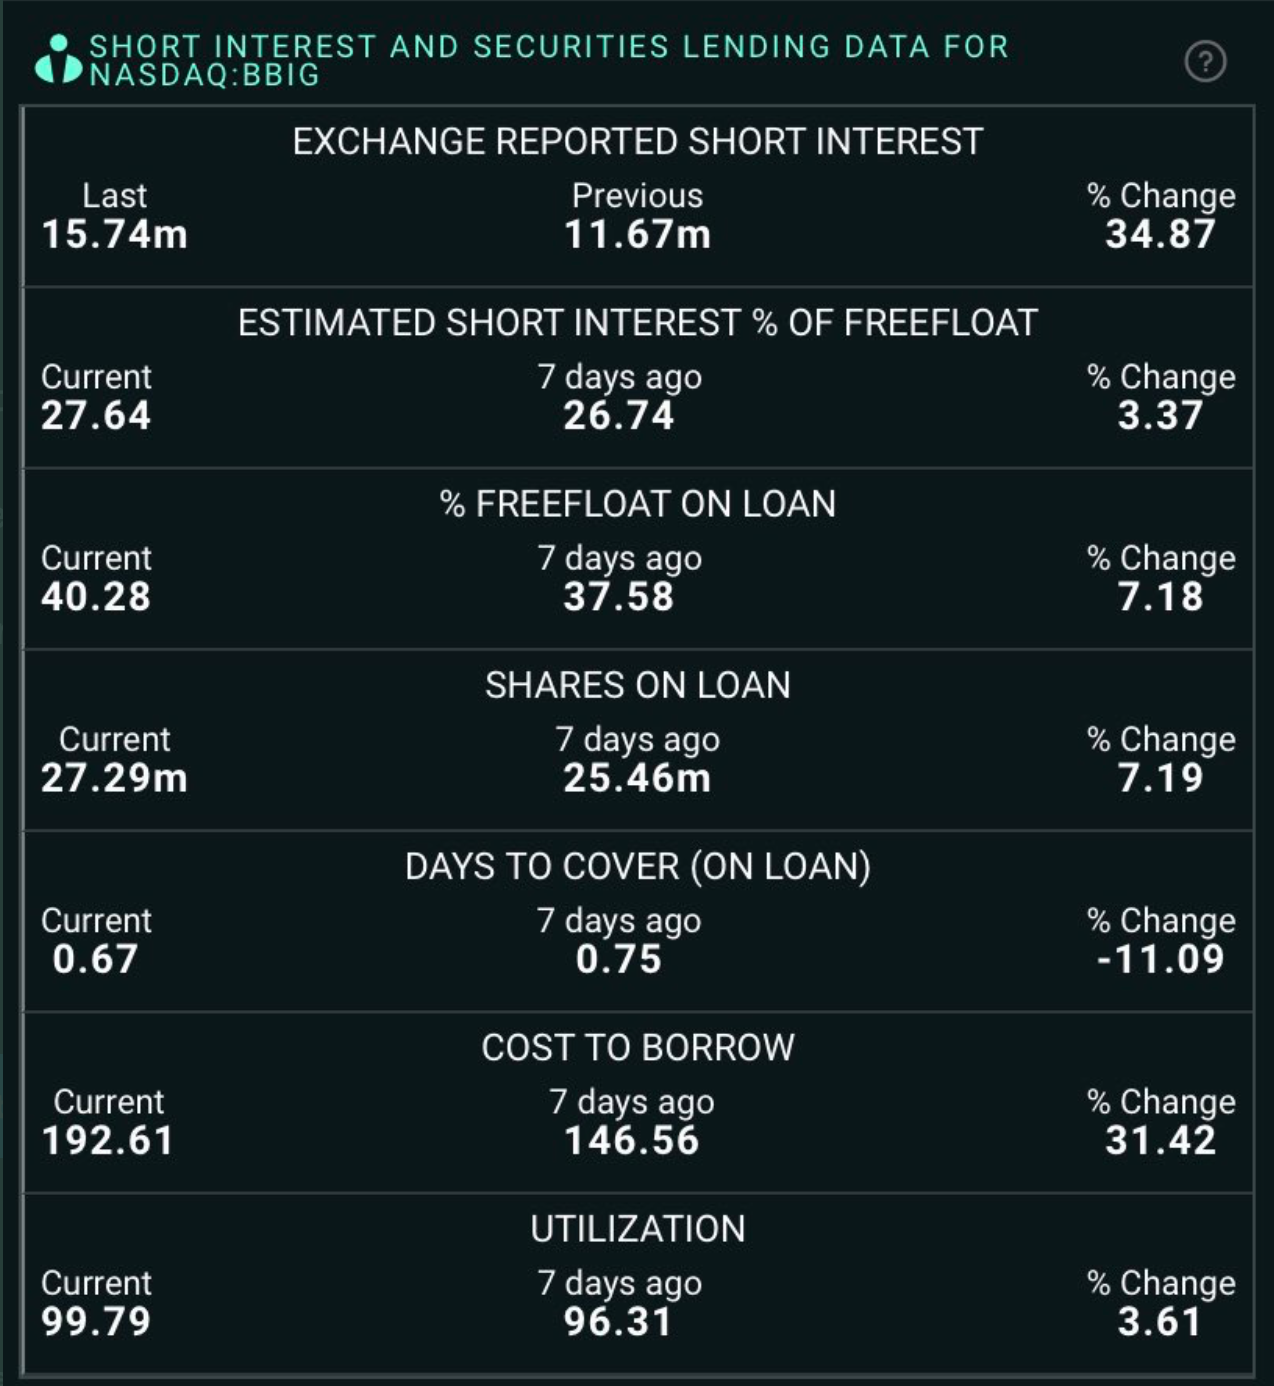Select the Cost To Borrow heading

pos(638,1047)
